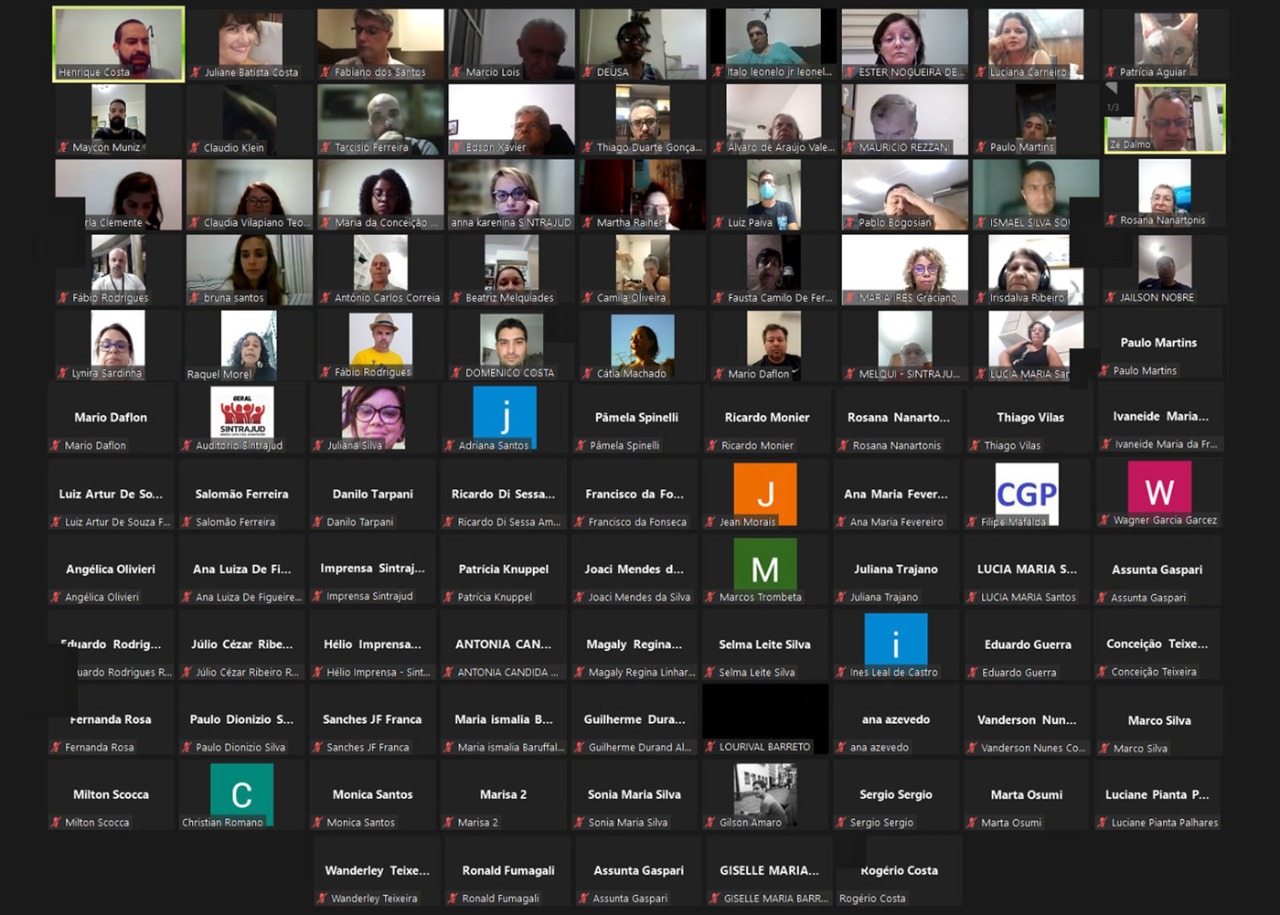Select Marcos Trombeta's green M avatar
This screenshot has width=1280, height=915.
pos(765,566)
